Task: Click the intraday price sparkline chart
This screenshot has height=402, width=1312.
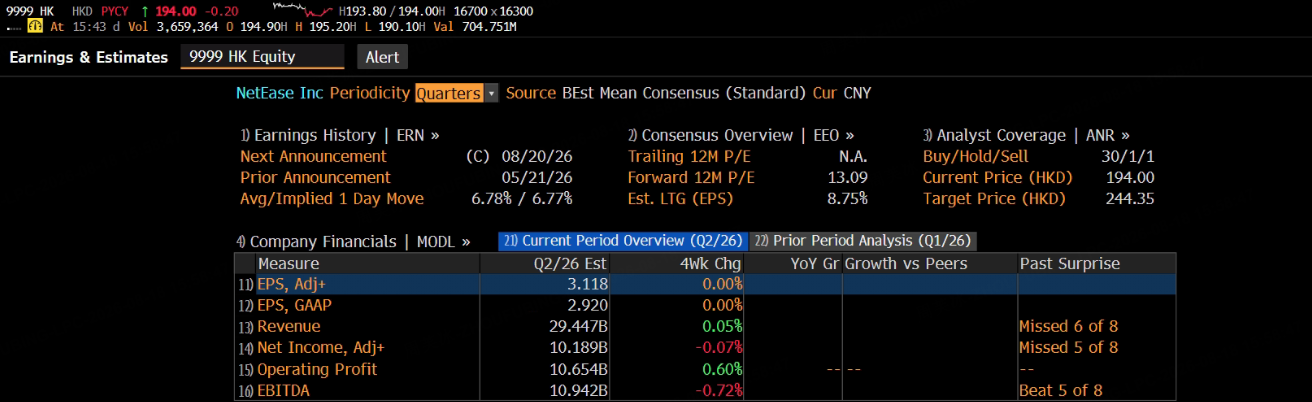Action: [x=301, y=9]
